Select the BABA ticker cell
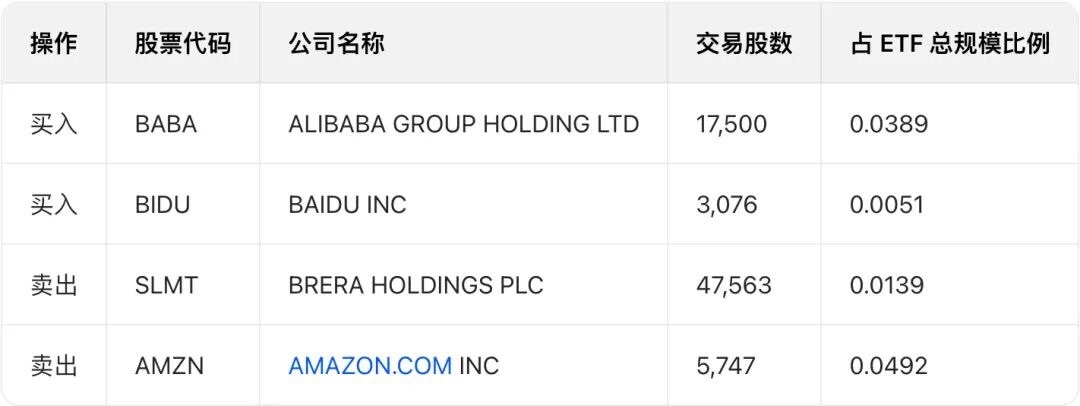Image resolution: width=1080 pixels, height=406 pixels. pyautogui.click(x=166, y=125)
